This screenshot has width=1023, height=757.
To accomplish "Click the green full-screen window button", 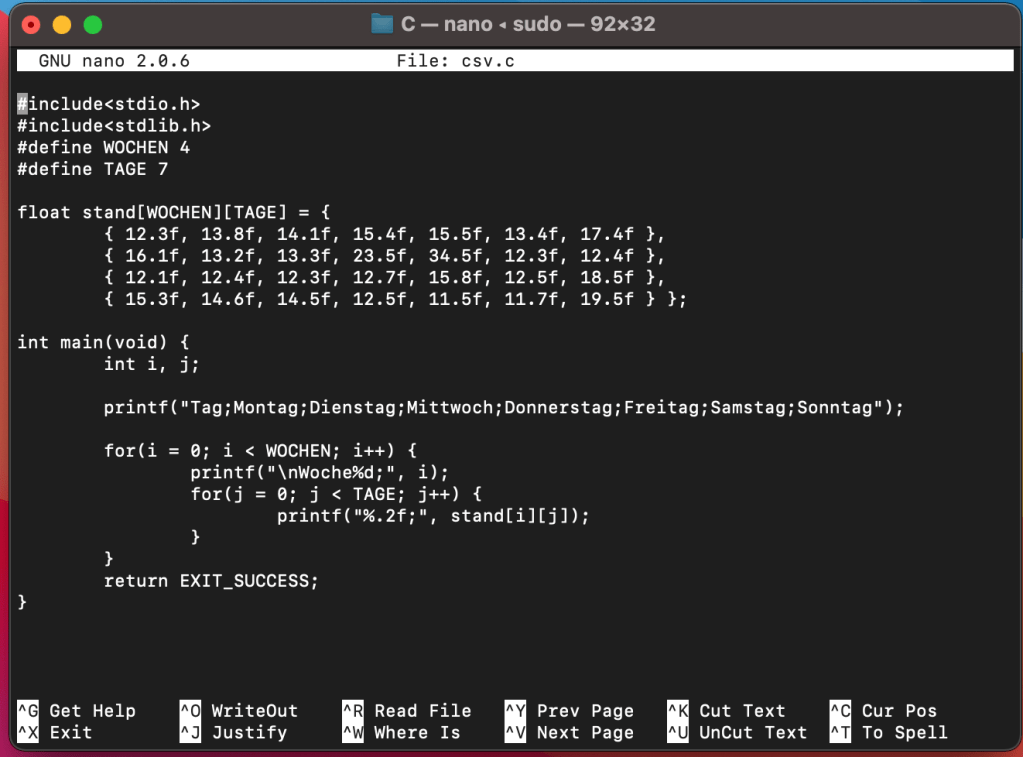I will coord(93,24).
